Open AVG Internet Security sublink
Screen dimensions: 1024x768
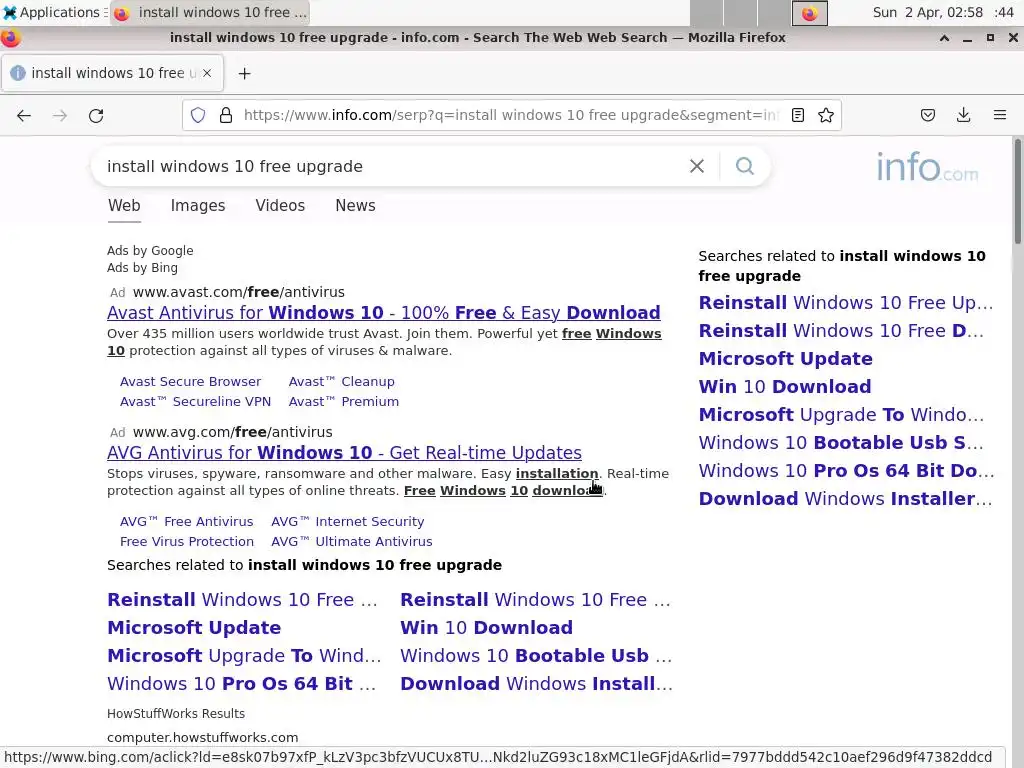pos(347,522)
